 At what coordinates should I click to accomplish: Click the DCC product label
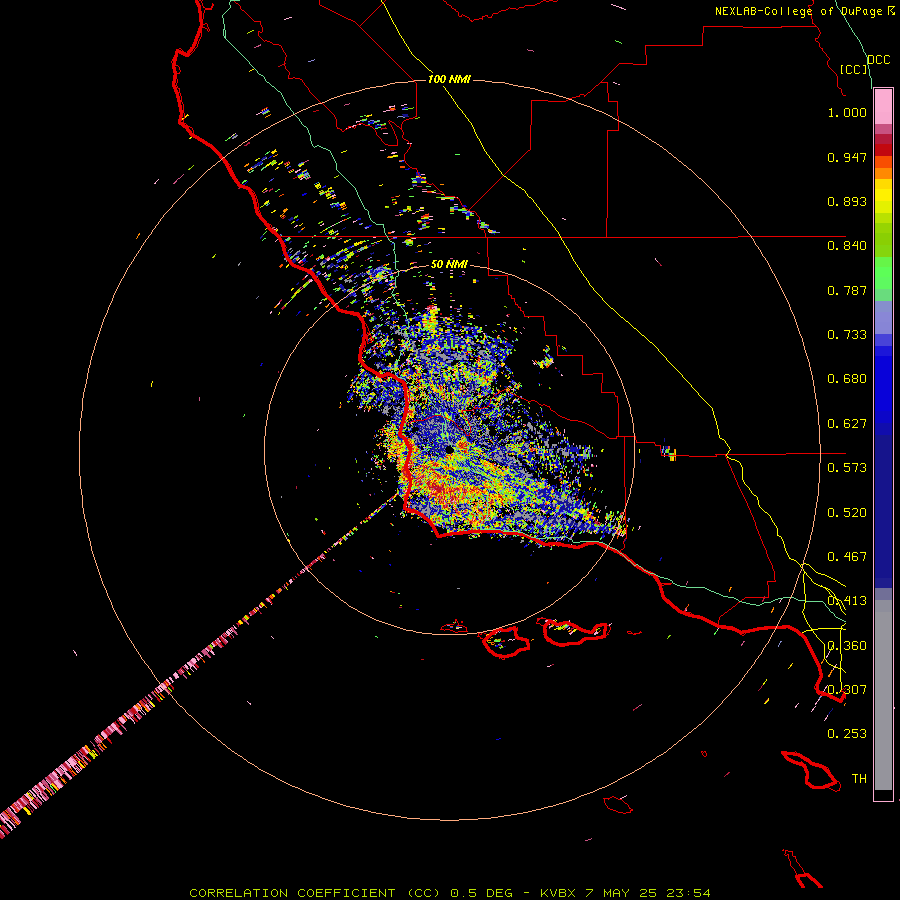point(879,60)
